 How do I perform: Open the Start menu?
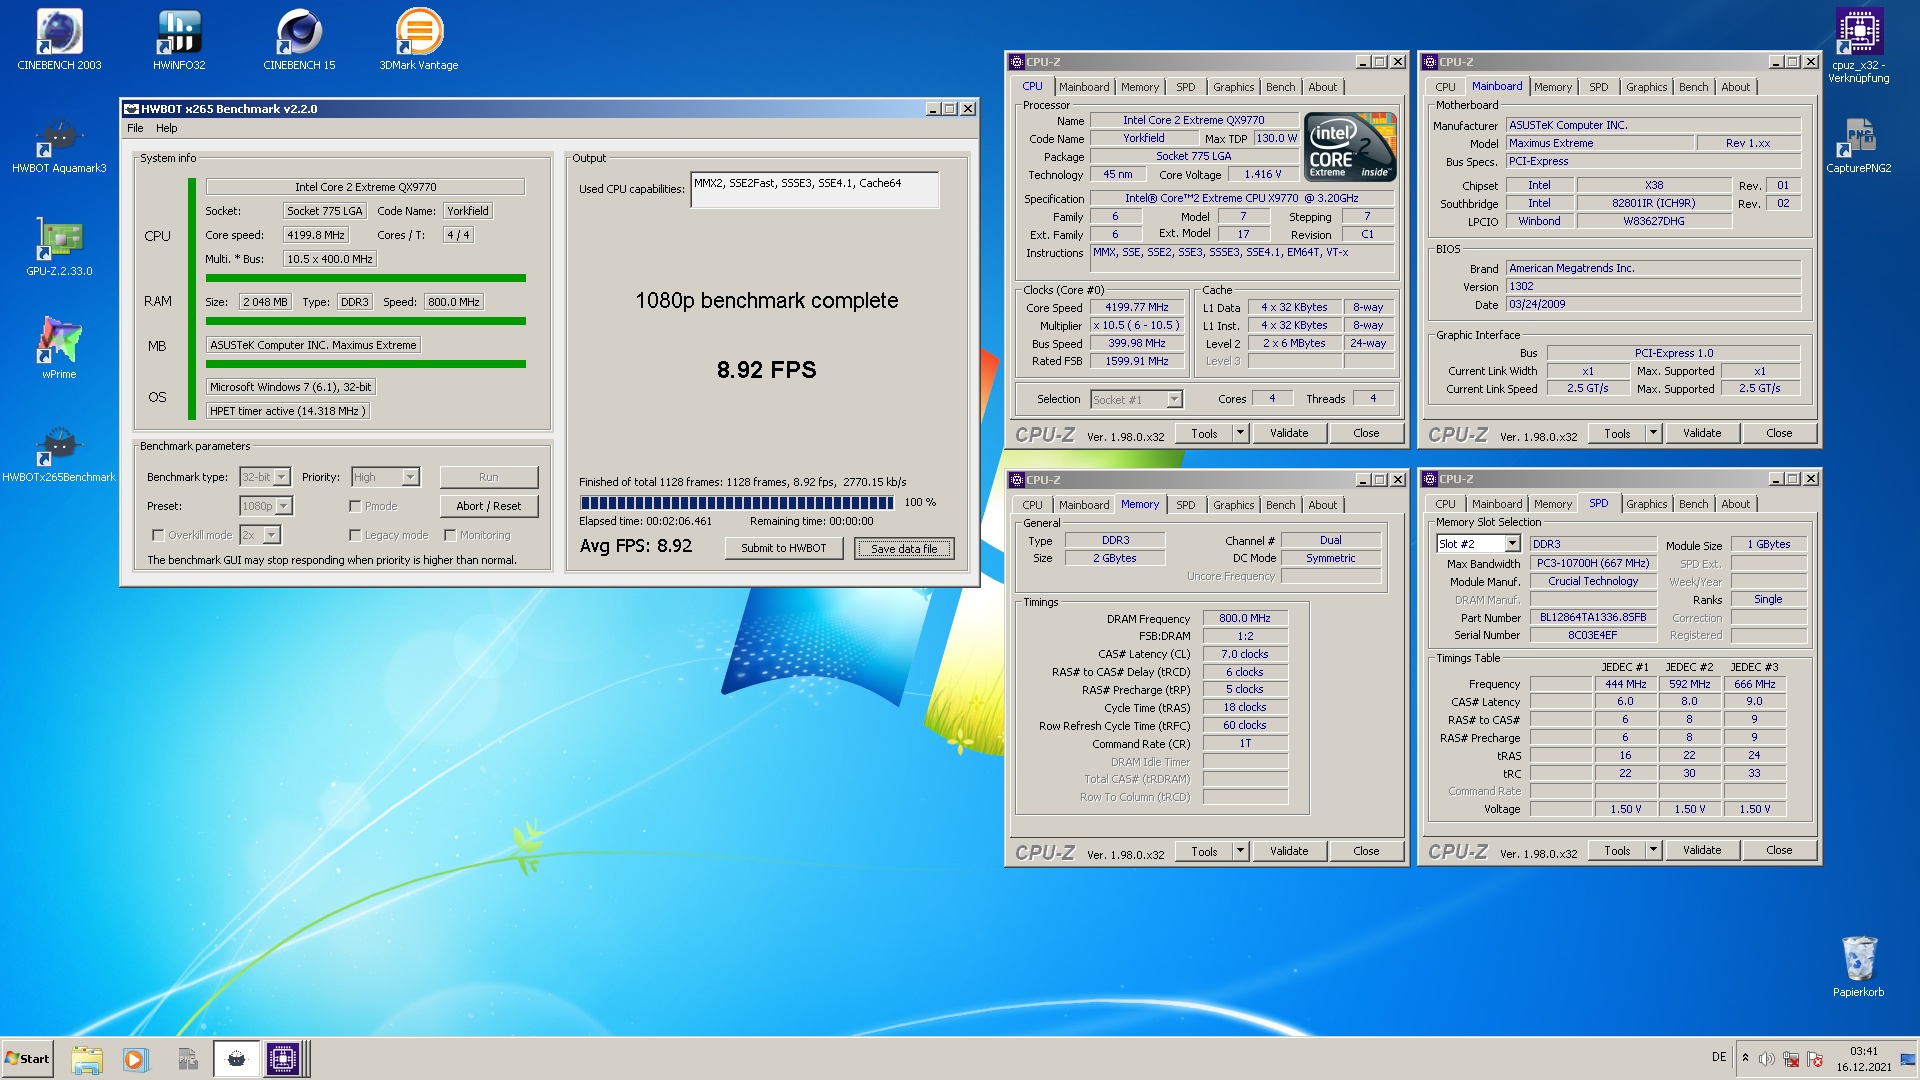[27, 1059]
